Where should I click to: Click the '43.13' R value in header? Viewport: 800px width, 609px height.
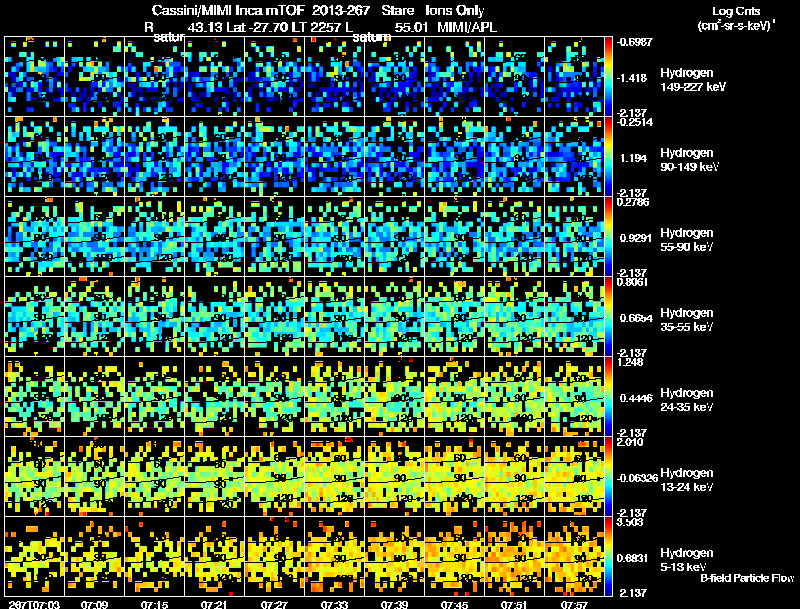tap(205, 27)
